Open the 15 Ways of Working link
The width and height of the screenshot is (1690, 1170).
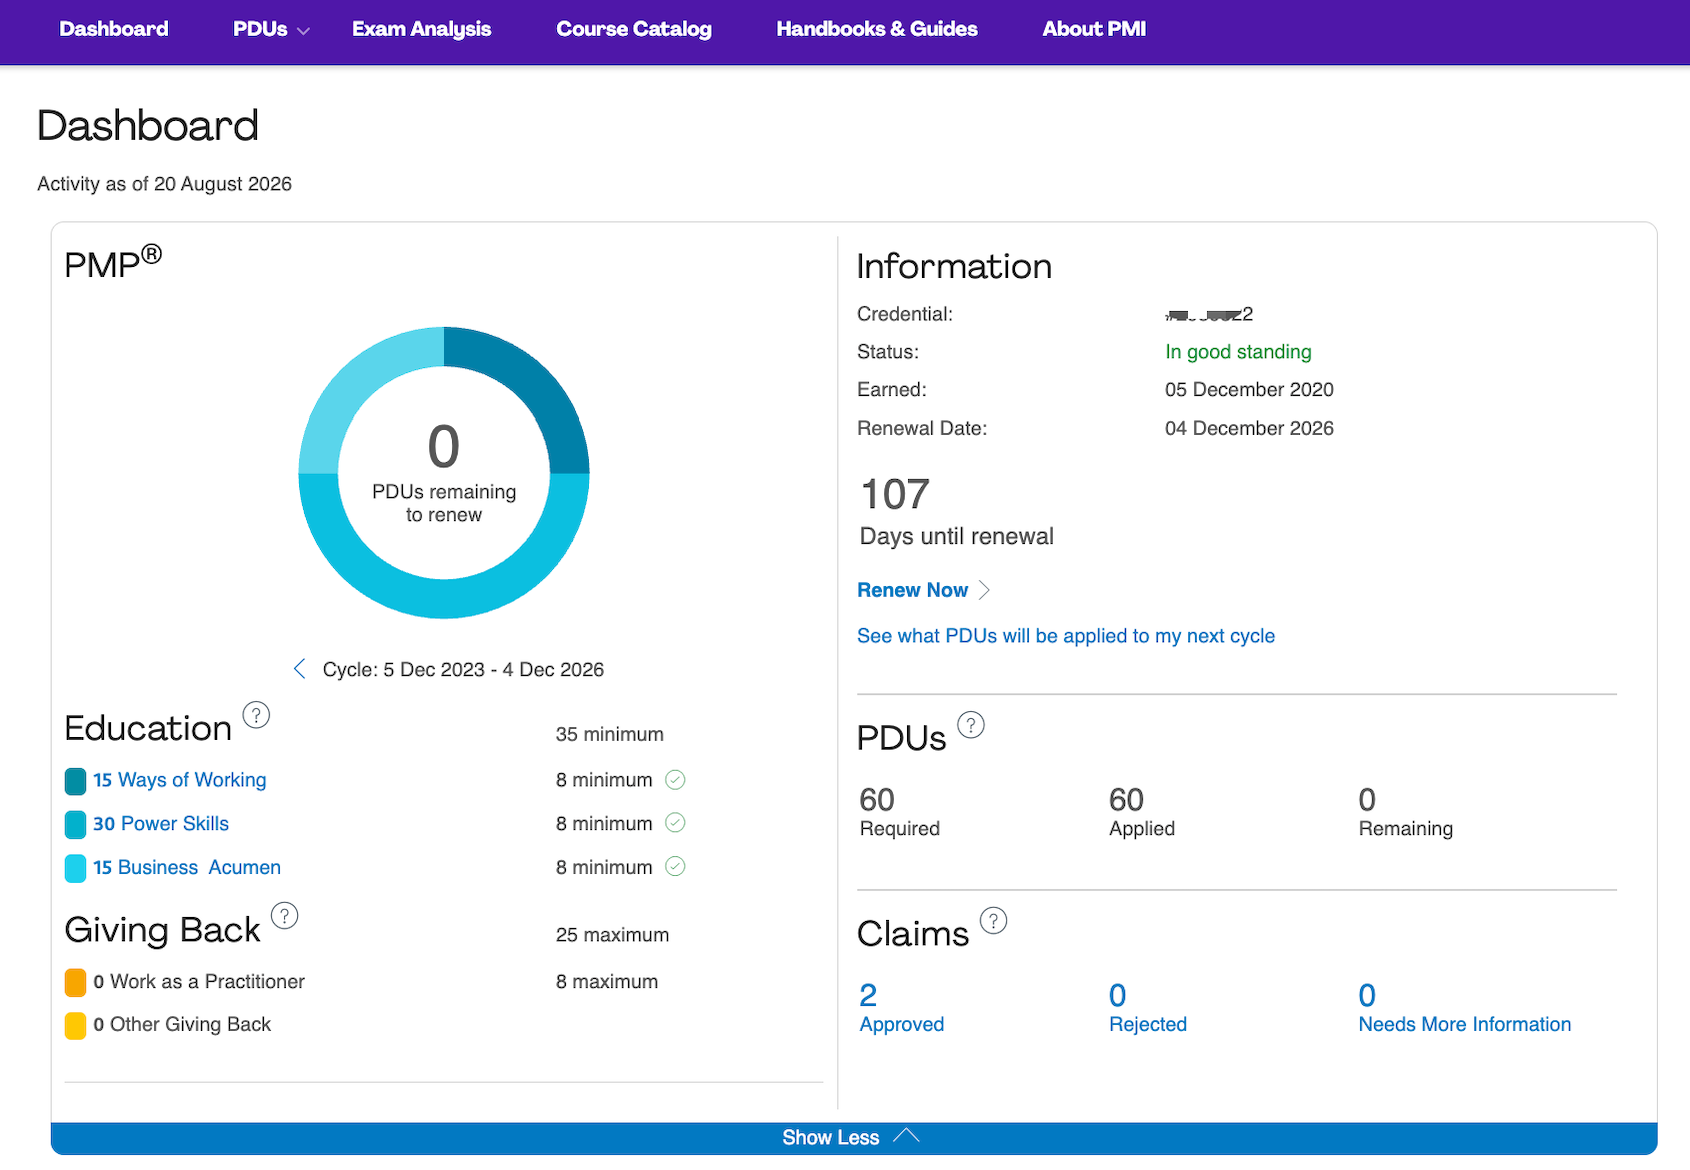(x=180, y=780)
